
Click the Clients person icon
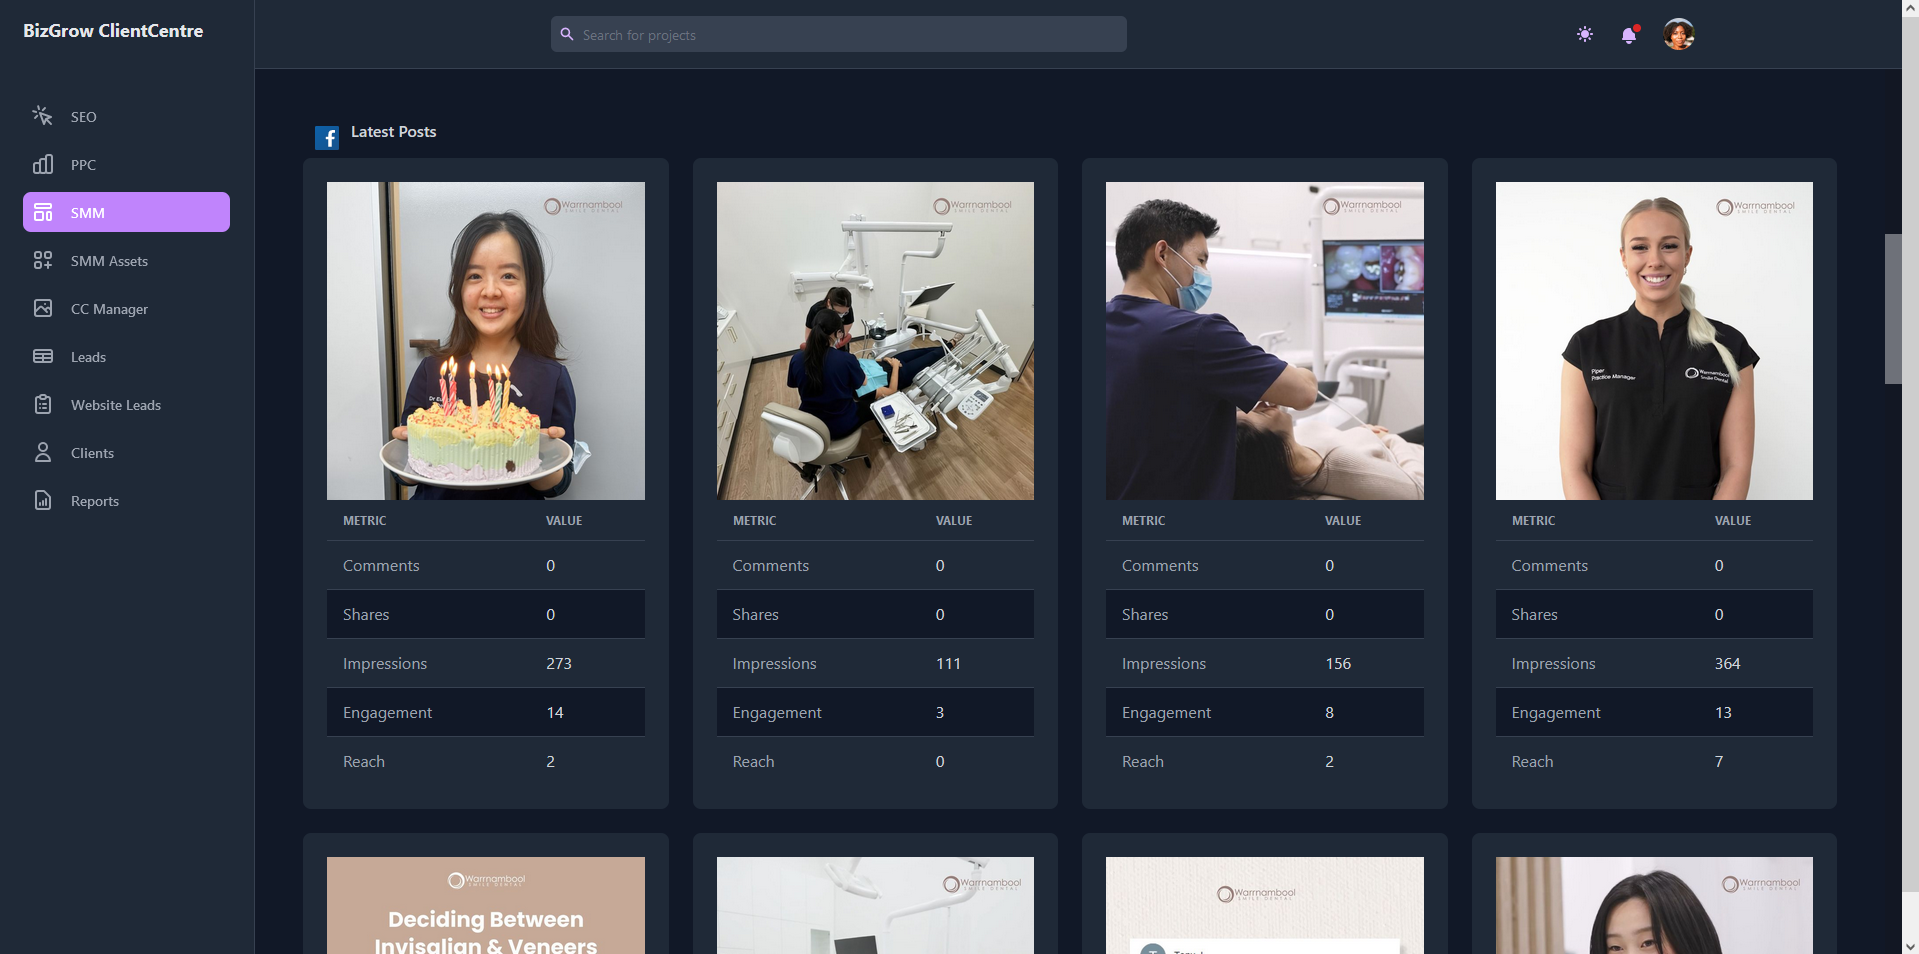42,452
